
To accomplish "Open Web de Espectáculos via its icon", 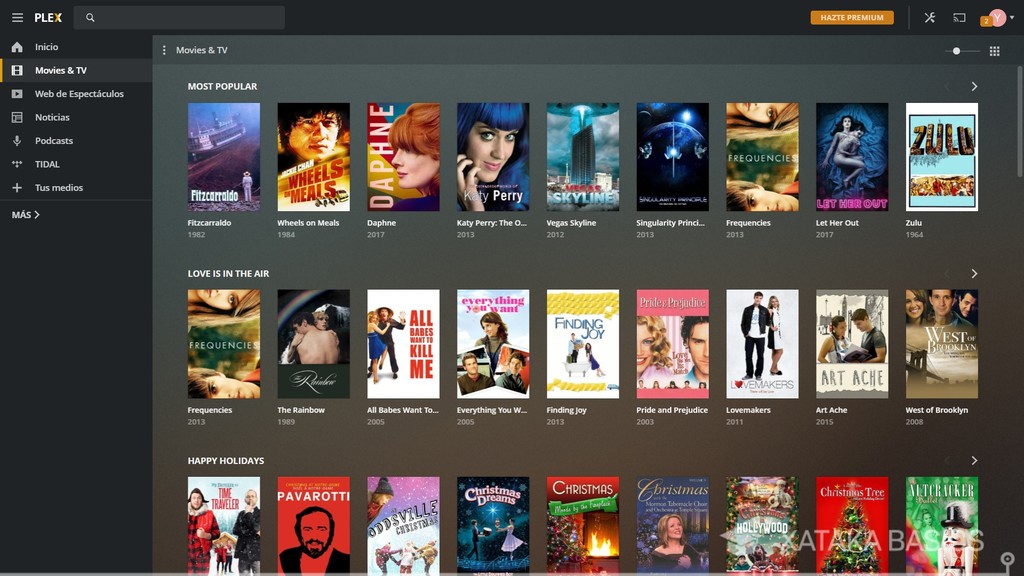I will [14, 94].
